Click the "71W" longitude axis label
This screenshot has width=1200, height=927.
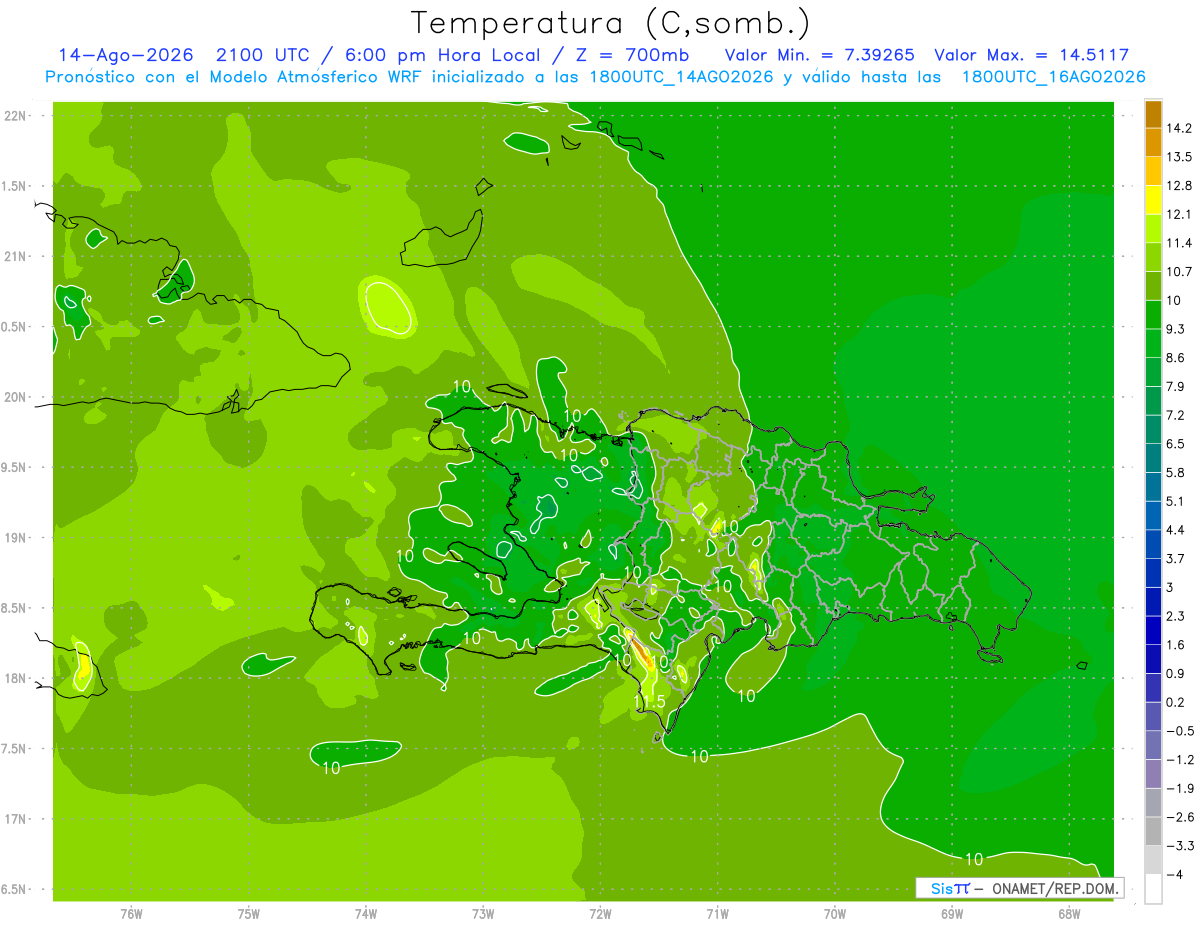tap(717, 914)
